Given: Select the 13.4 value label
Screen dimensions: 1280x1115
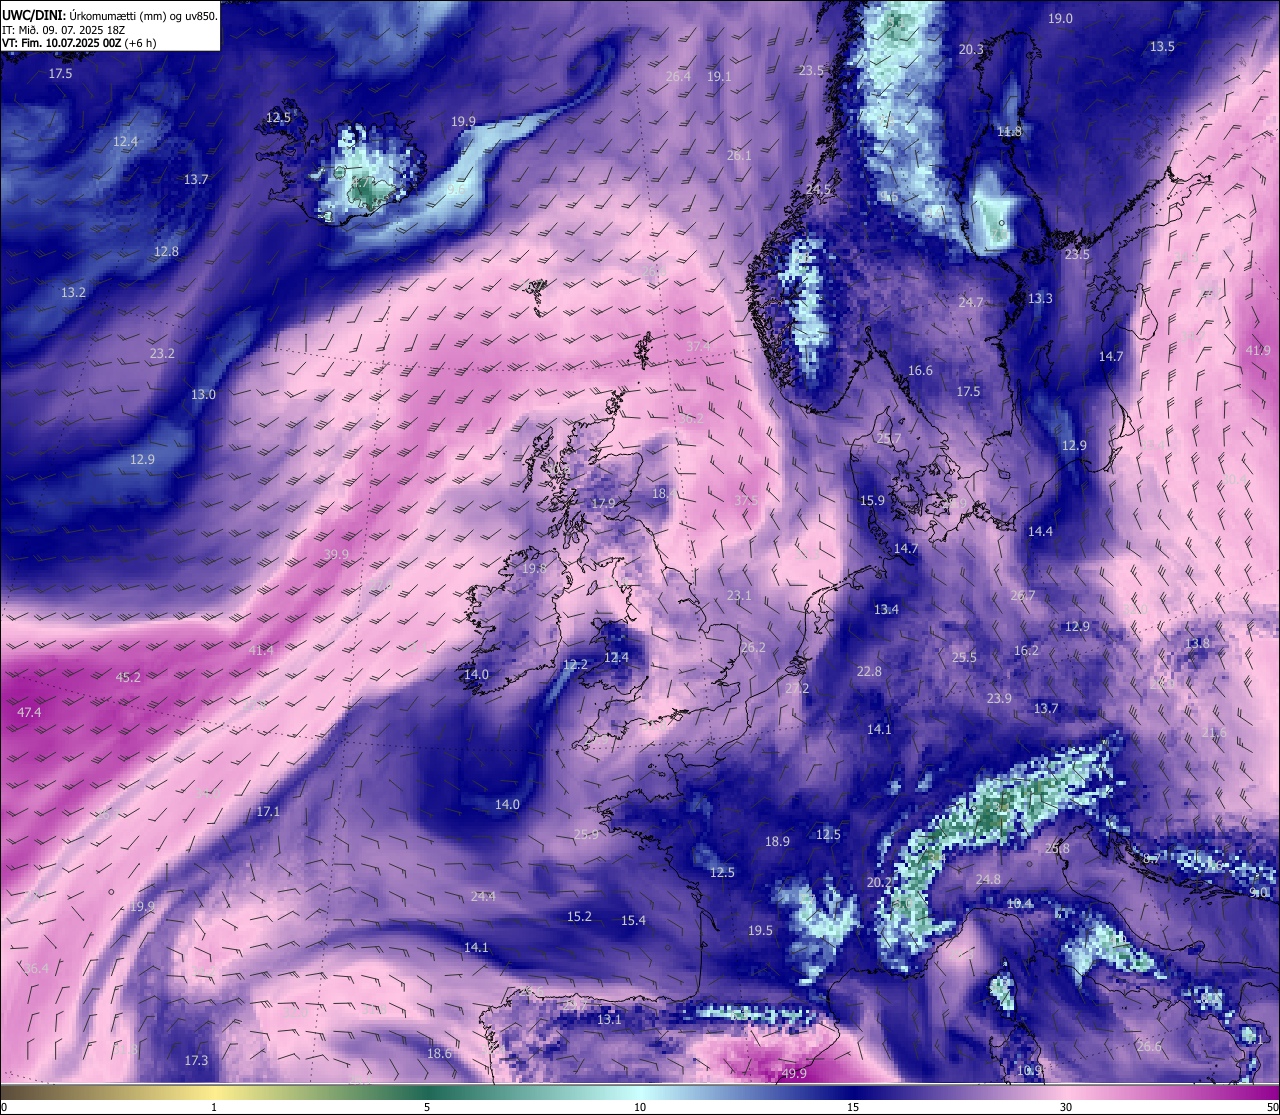Looking at the screenshot, I should 886,609.
